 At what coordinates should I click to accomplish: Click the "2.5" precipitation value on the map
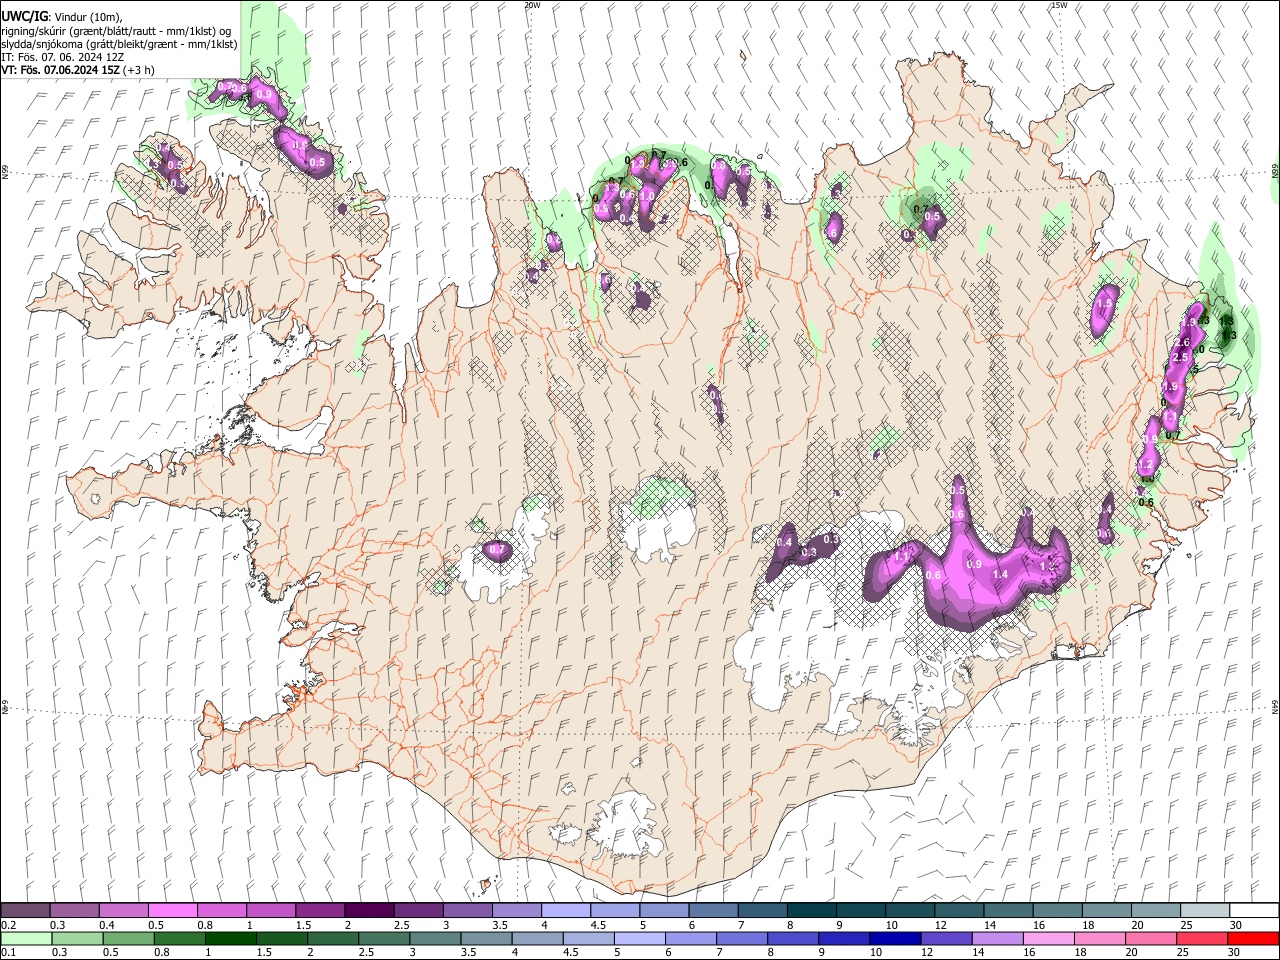(x=1179, y=357)
